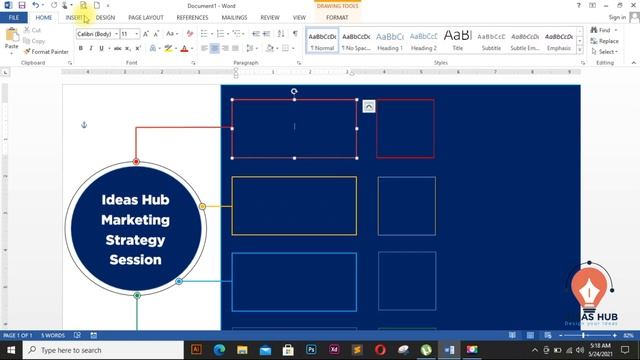The height and width of the screenshot is (360, 640).
Task: Click the text highlight color button
Action: (x=168, y=49)
